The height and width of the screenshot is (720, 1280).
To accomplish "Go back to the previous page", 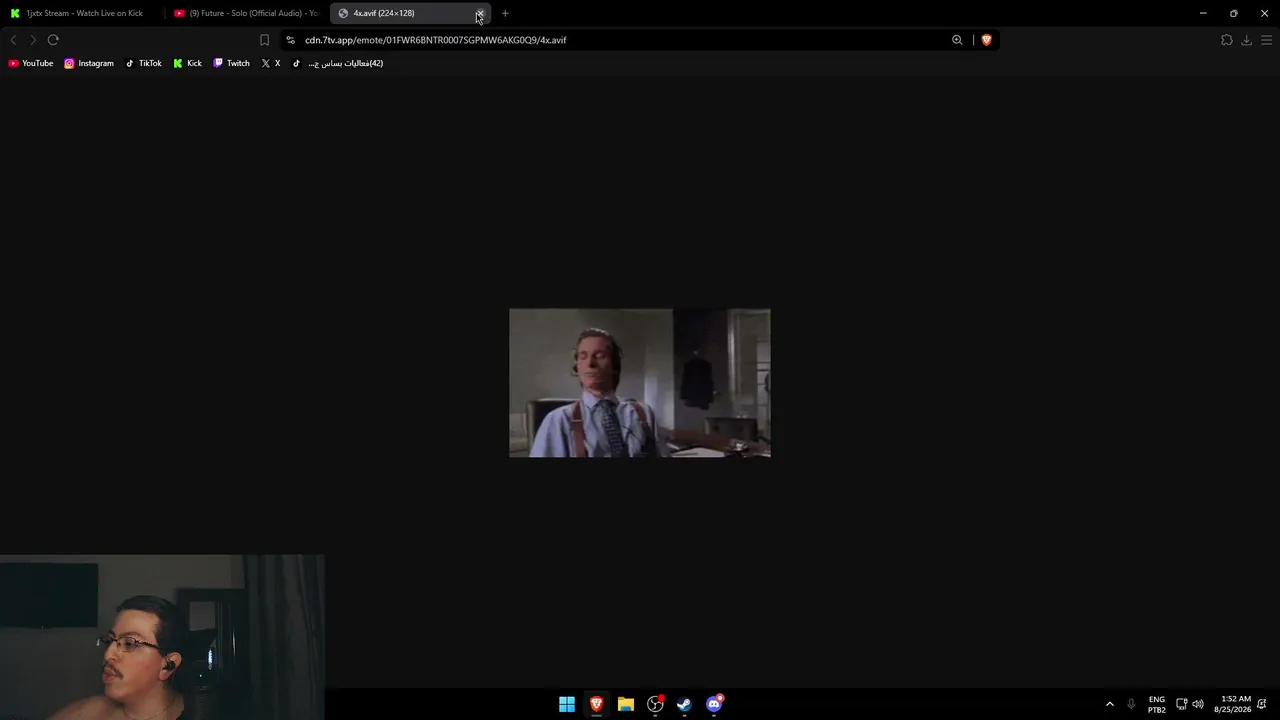I will tap(13, 40).
